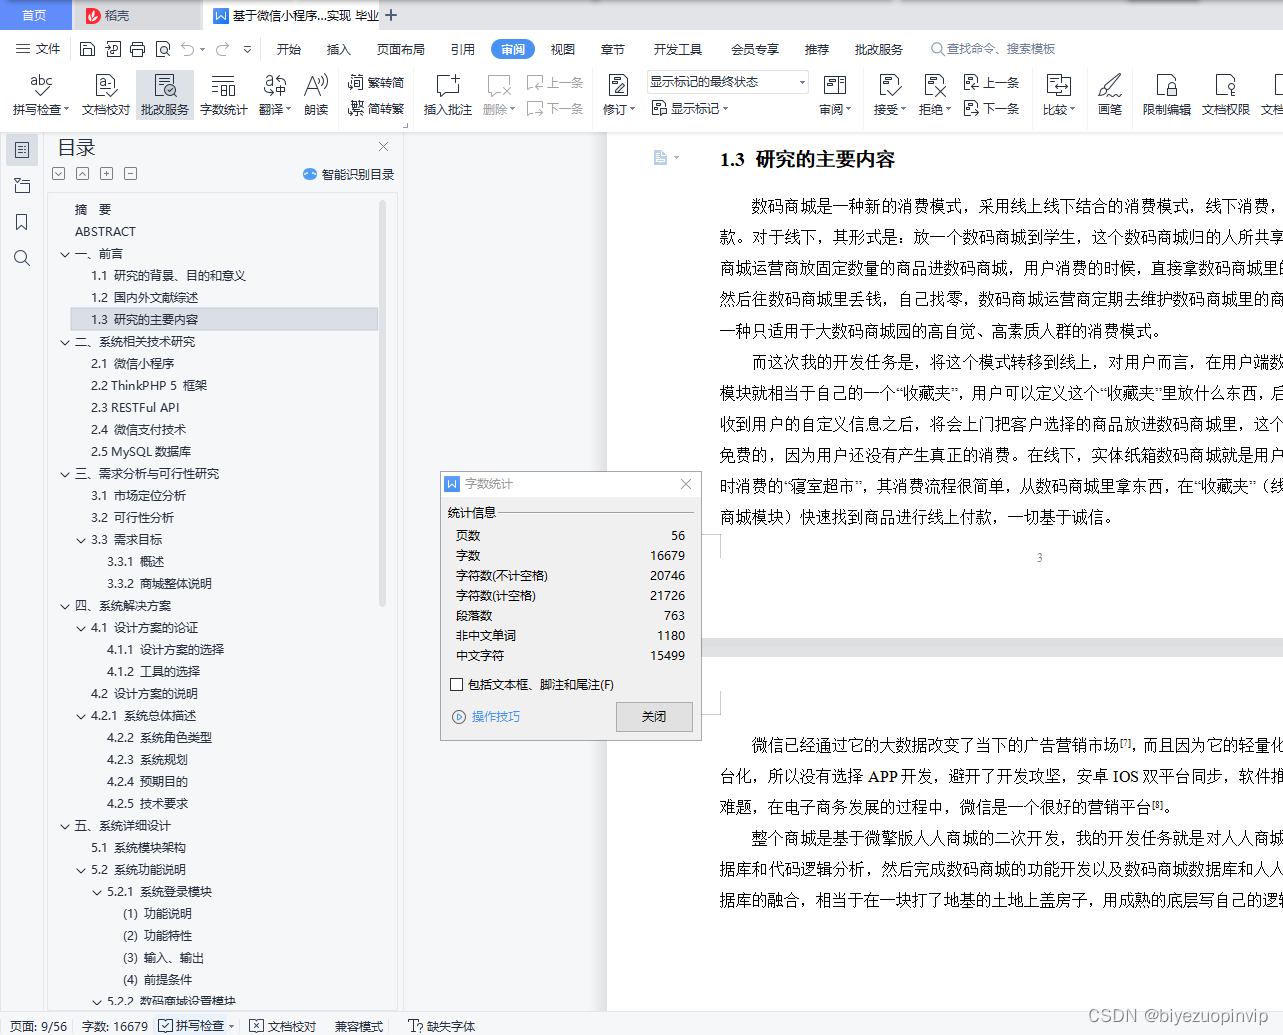Jump to 2.2 ThinkPHP 5 框架 heading
This screenshot has height=1035, width=1283.
[x=149, y=386]
